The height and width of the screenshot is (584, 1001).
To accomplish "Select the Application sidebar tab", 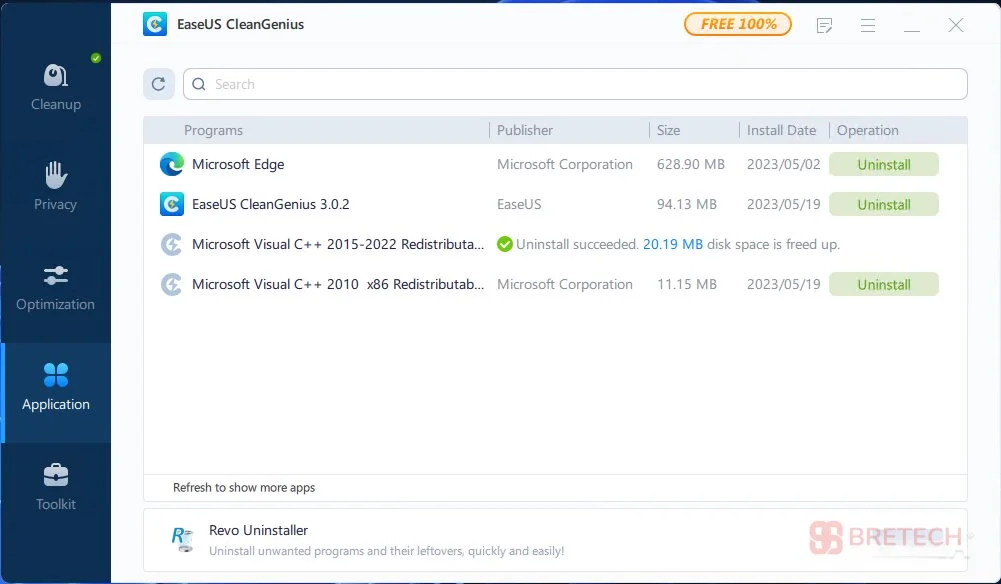I will pos(56,388).
